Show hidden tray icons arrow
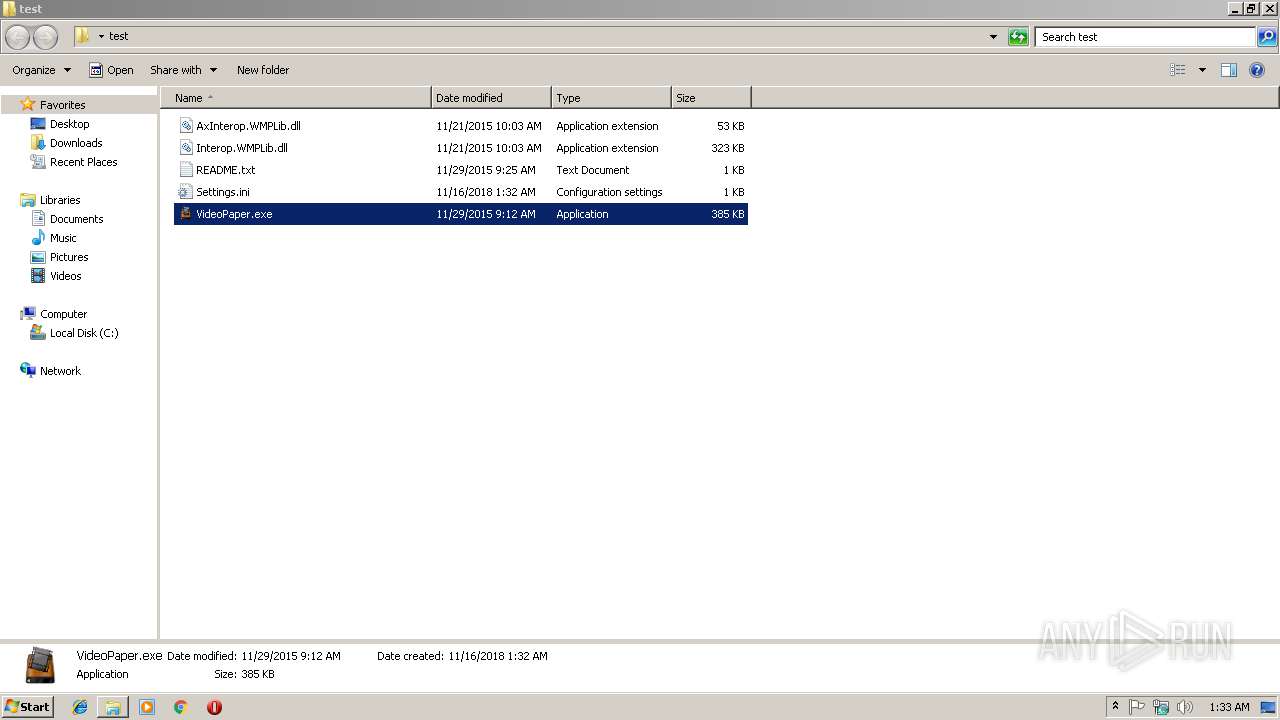1280x720 pixels. pyautogui.click(x=1116, y=707)
